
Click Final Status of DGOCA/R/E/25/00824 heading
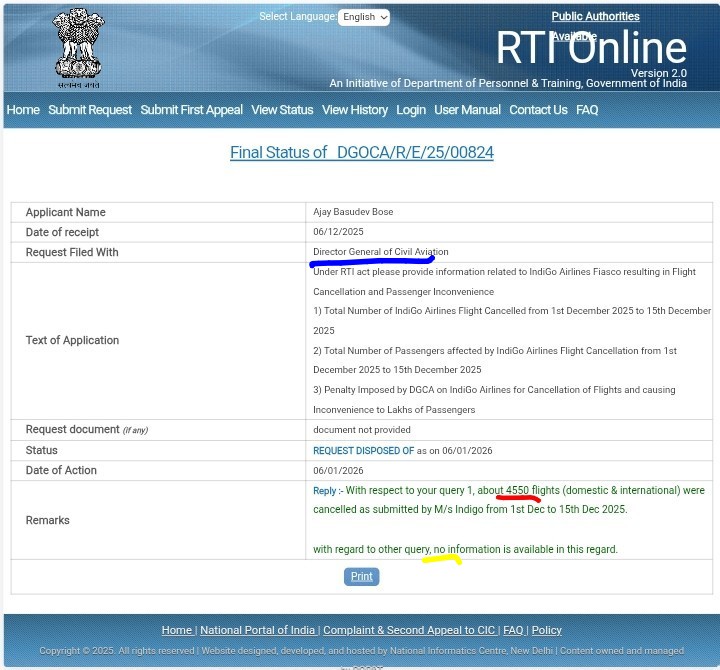coord(362,152)
